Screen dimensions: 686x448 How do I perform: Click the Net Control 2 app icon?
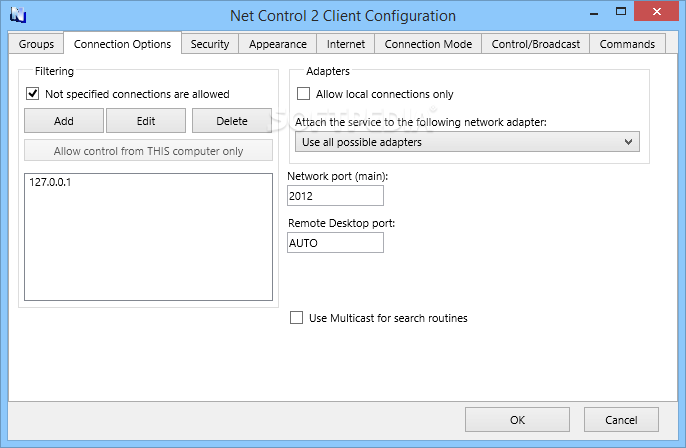(18, 15)
